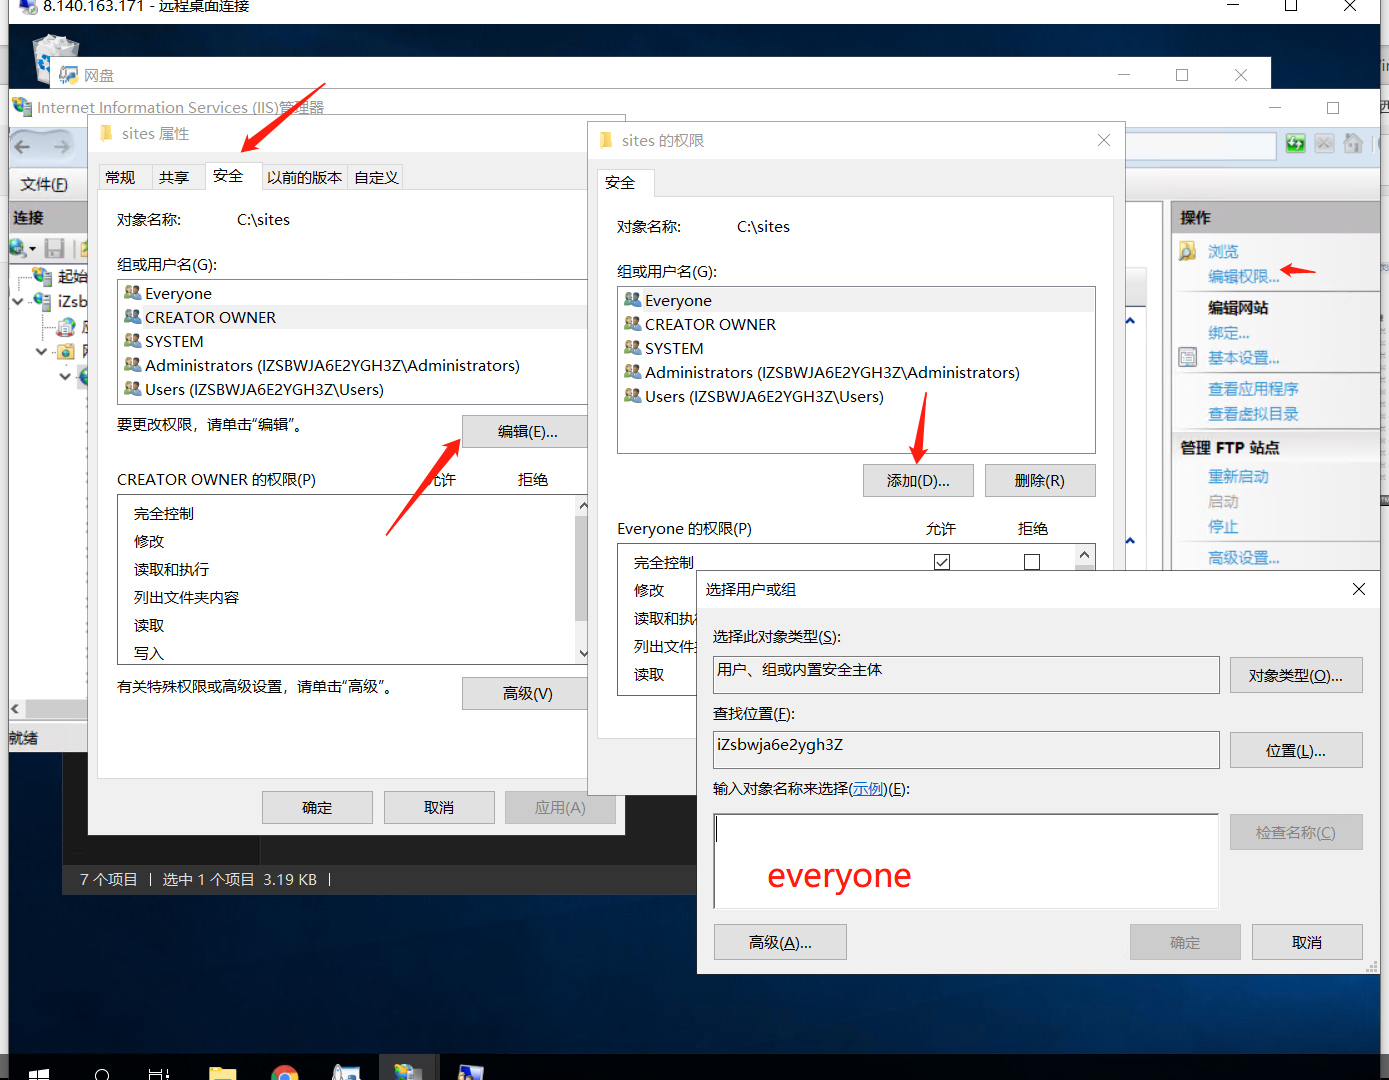The width and height of the screenshot is (1389, 1080).
Task: Collapse the iZsb server node in Connections tree
Action: pos(18,300)
